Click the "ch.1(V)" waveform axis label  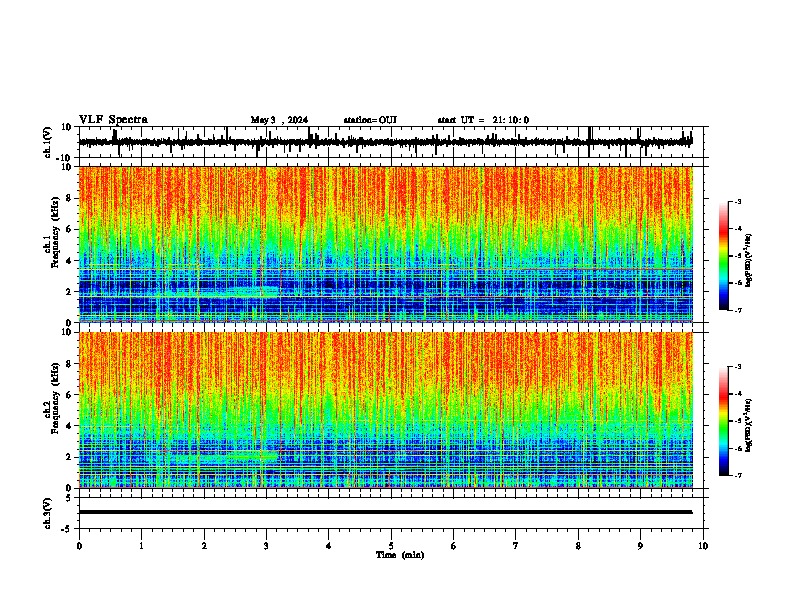[48, 142]
